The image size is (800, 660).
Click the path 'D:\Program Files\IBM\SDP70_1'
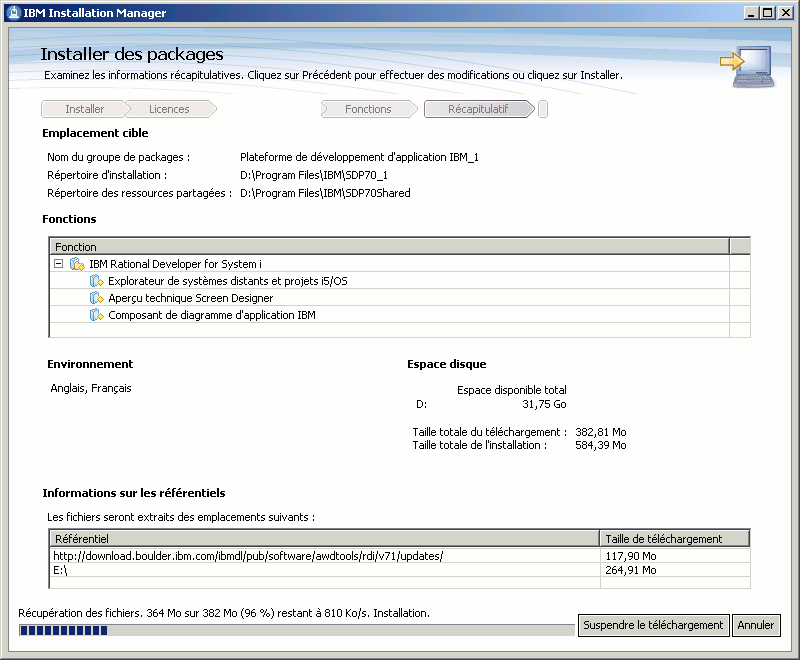314,175
